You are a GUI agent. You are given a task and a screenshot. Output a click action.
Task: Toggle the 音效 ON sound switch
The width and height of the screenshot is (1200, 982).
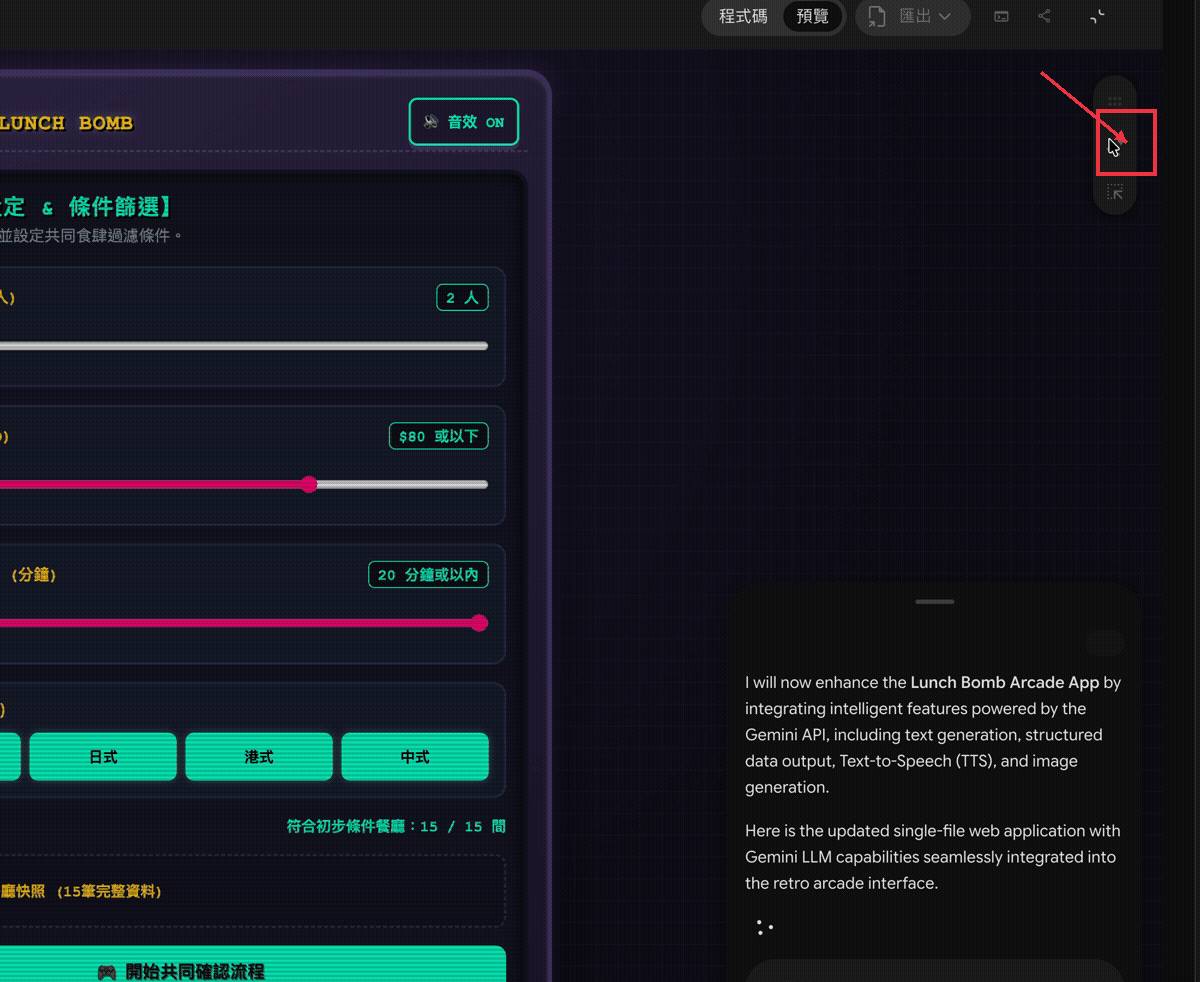point(464,122)
